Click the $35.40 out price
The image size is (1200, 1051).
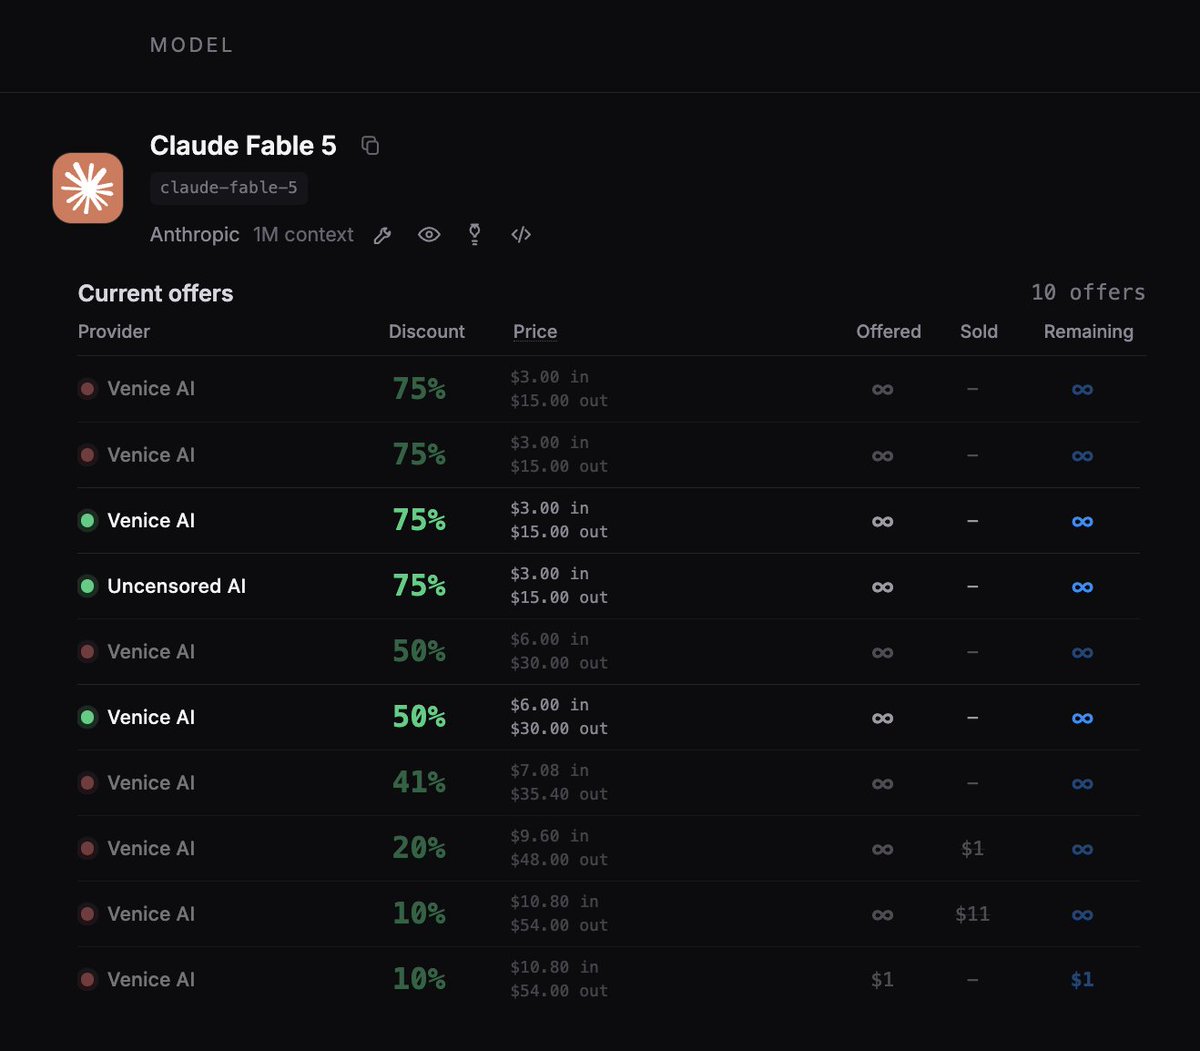(x=559, y=794)
